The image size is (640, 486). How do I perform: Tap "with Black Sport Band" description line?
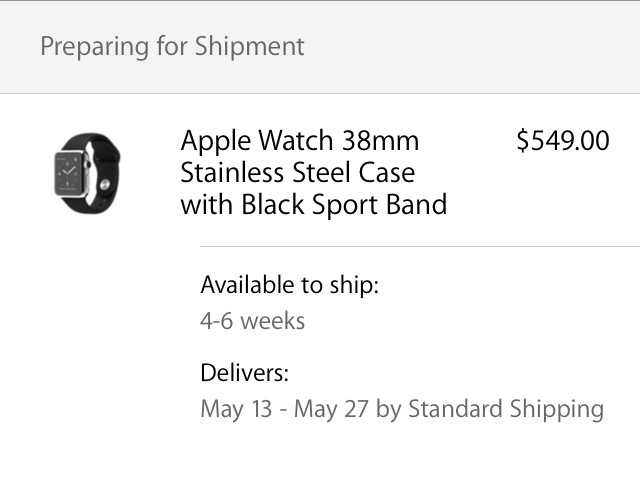(313, 205)
